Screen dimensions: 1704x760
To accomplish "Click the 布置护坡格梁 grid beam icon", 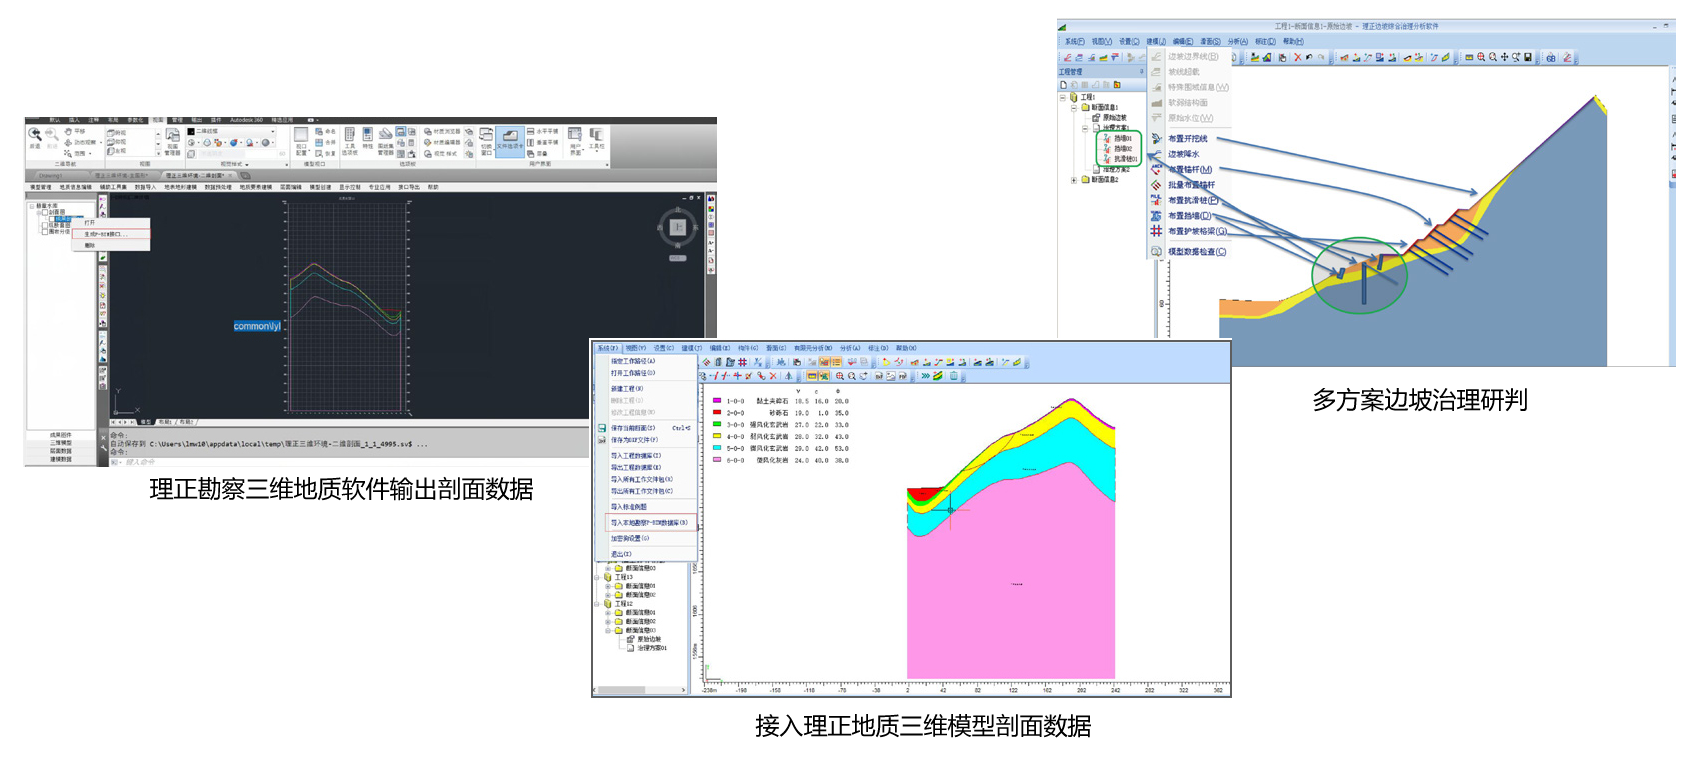I will click(x=1156, y=231).
